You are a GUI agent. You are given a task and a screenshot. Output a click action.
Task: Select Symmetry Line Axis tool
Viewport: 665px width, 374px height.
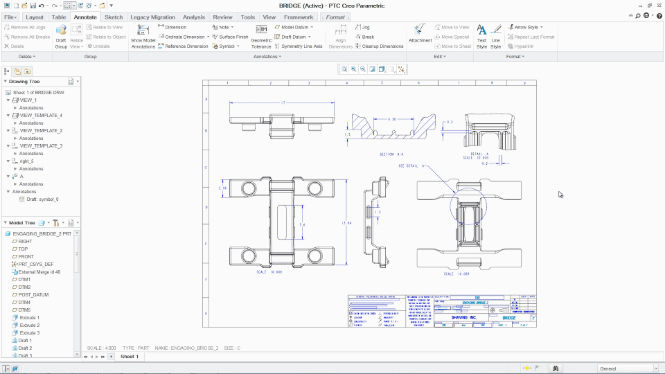[x=298, y=46]
